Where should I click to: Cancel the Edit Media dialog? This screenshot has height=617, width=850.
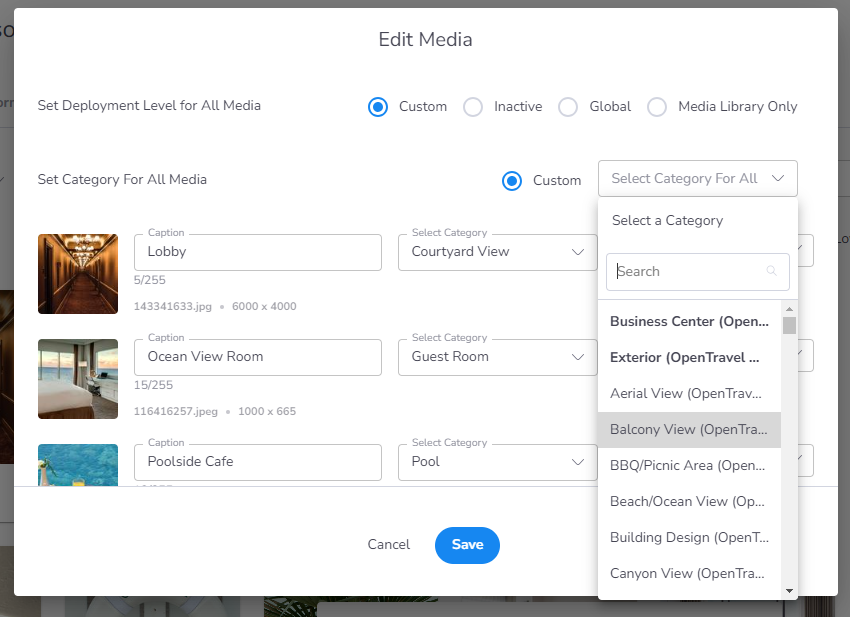[389, 544]
